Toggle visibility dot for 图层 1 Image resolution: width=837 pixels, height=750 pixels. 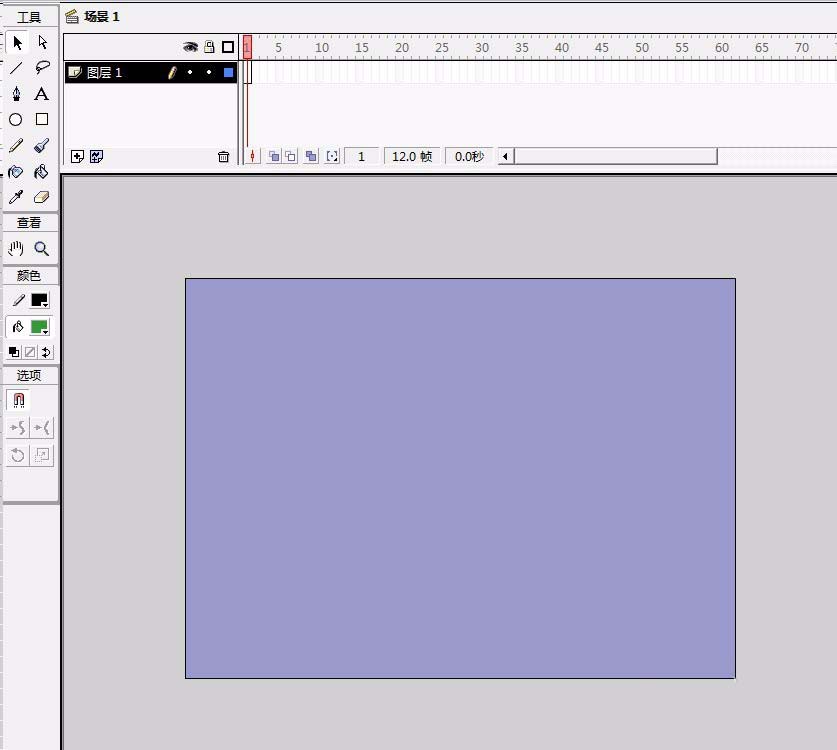pyautogui.click(x=190, y=72)
